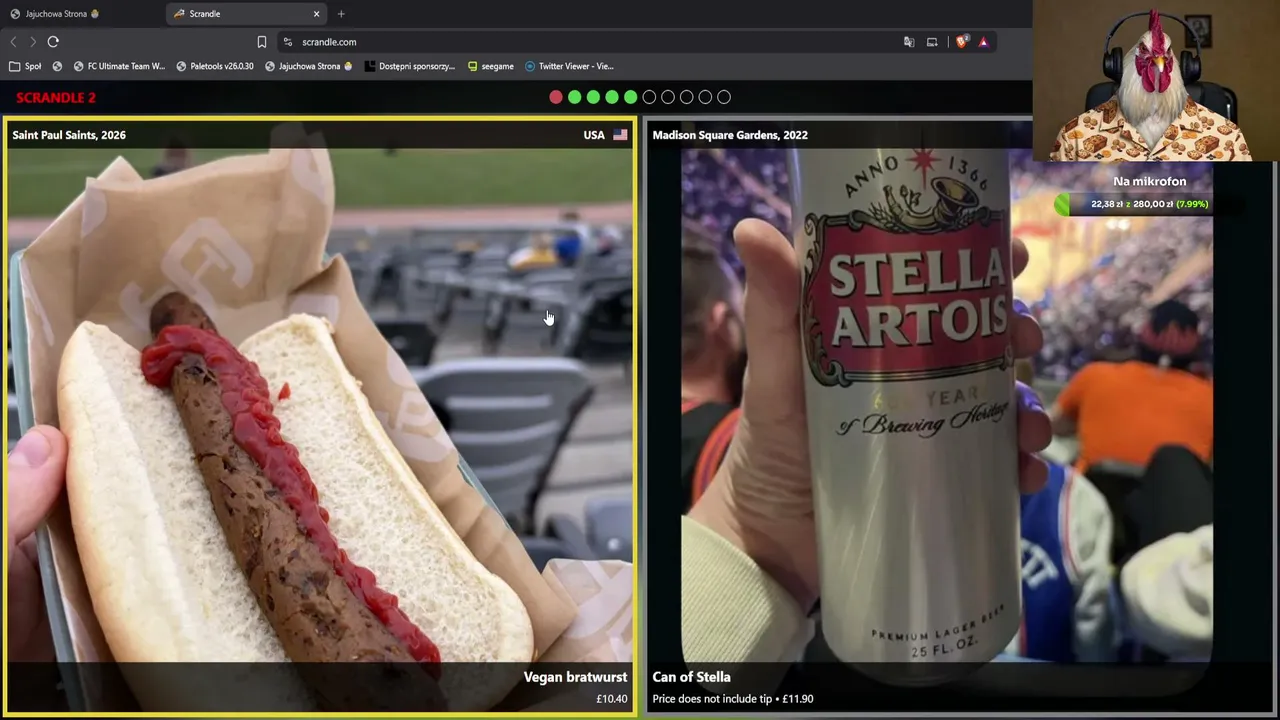
Task: Bookmark this page with the bookmark icon
Action: tap(262, 42)
